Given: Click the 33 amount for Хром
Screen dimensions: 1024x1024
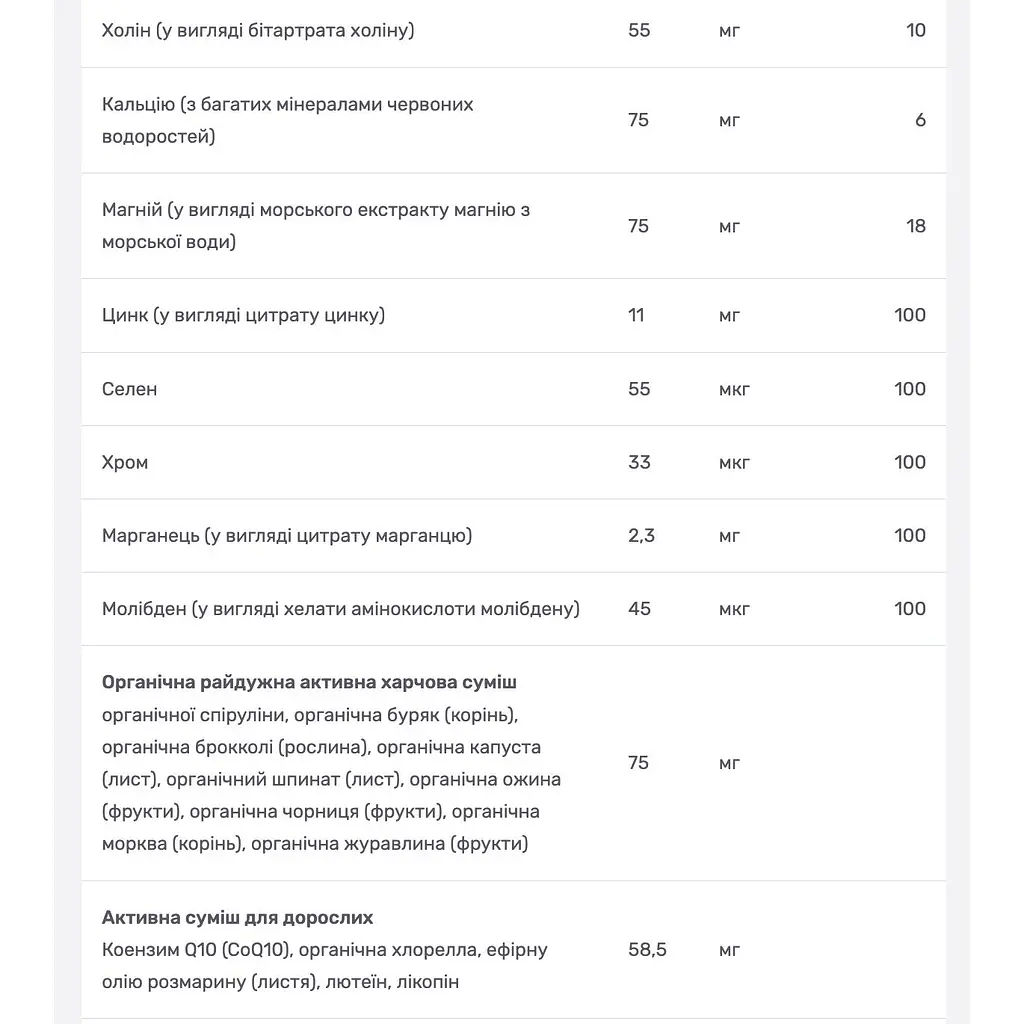Looking at the screenshot, I should 639,462.
